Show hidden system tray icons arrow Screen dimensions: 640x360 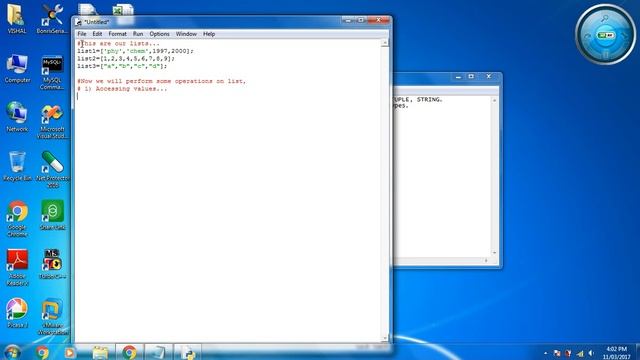click(x=546, y=353)
